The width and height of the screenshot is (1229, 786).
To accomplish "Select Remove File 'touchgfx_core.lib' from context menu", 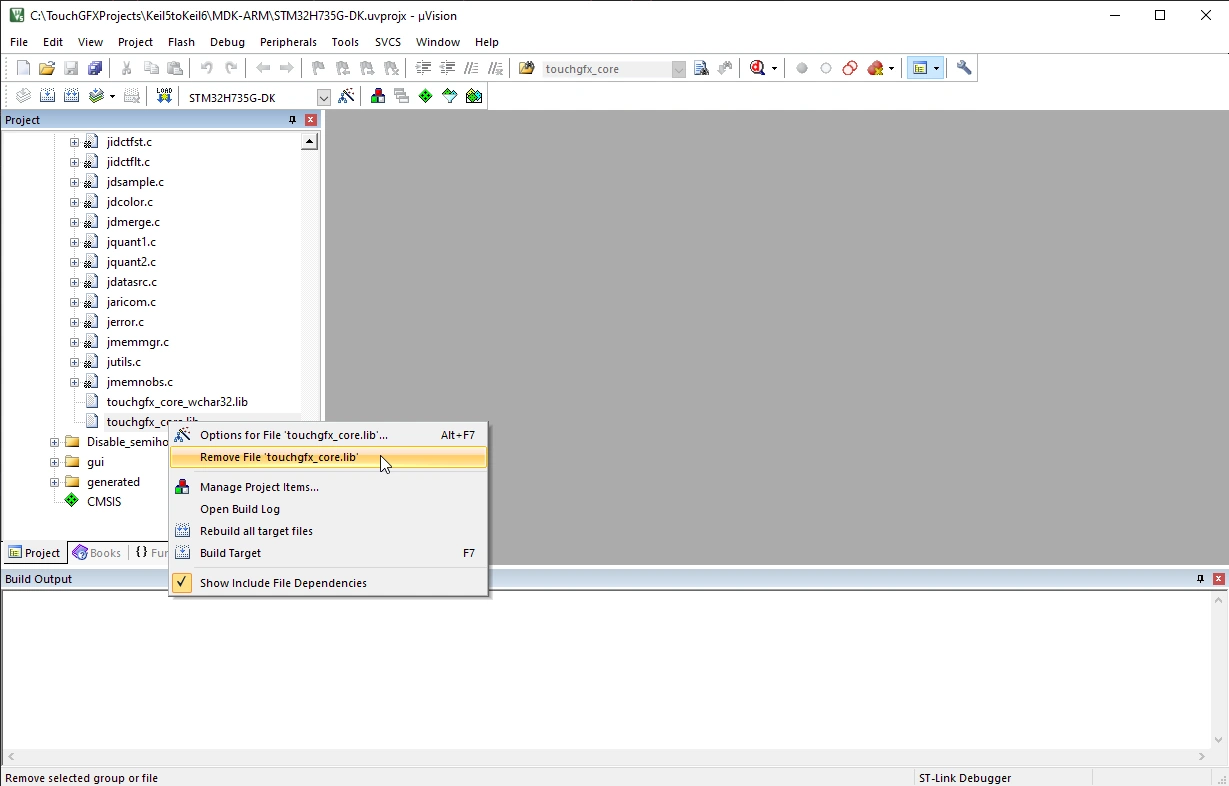I will coord(279,457).
